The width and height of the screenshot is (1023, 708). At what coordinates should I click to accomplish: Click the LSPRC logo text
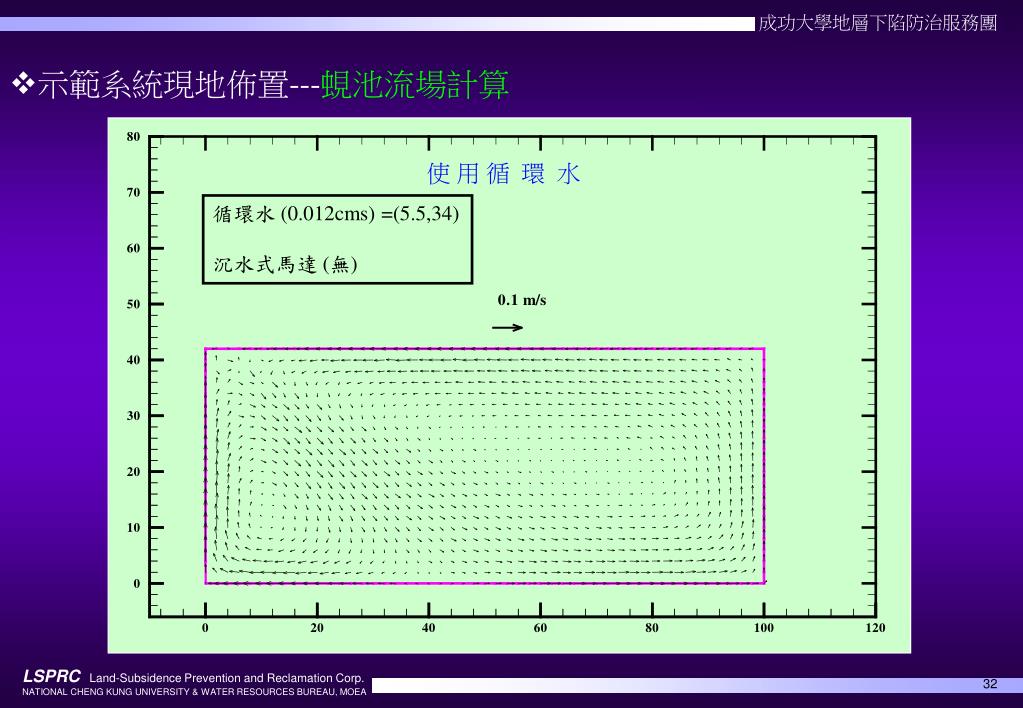(52, 676)
